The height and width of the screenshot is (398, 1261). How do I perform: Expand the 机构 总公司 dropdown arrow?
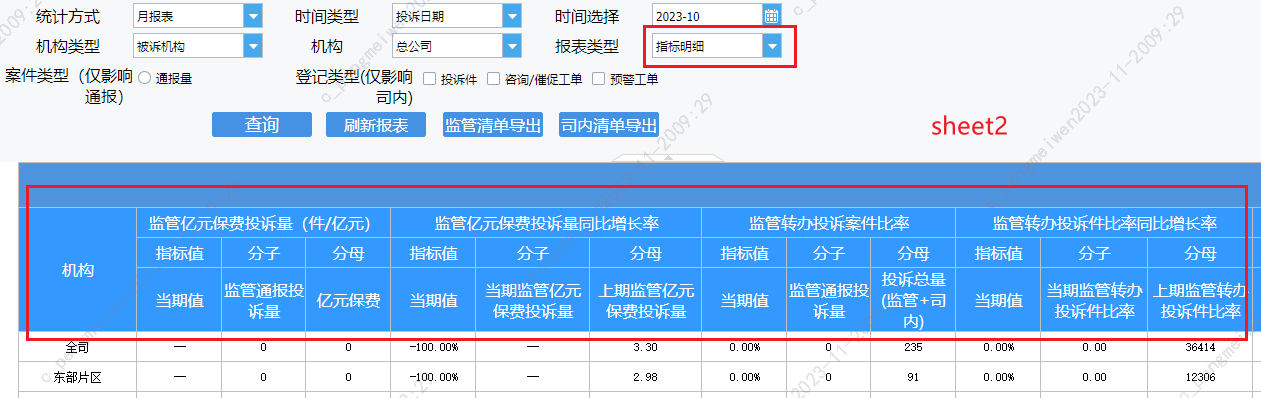[512, 46]
